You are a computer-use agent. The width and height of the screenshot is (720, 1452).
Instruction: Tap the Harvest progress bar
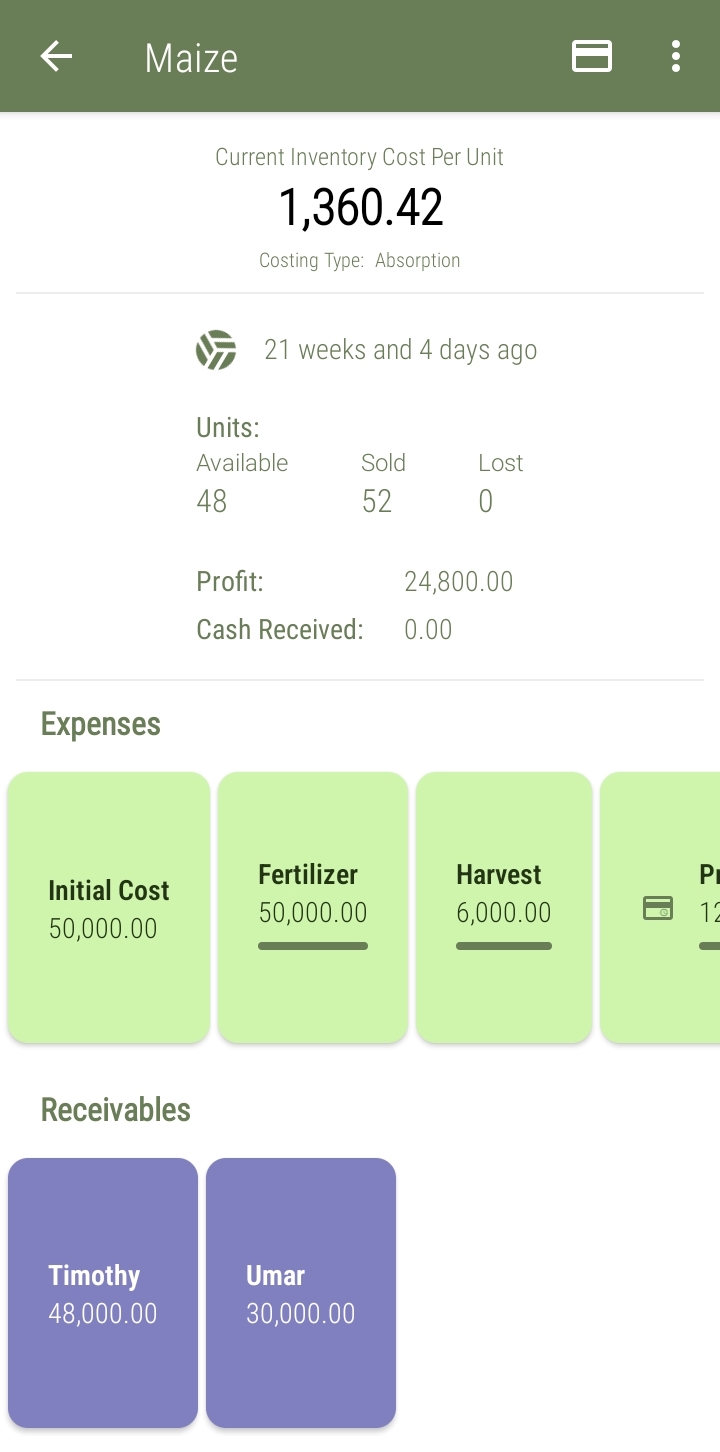point(504,946)
